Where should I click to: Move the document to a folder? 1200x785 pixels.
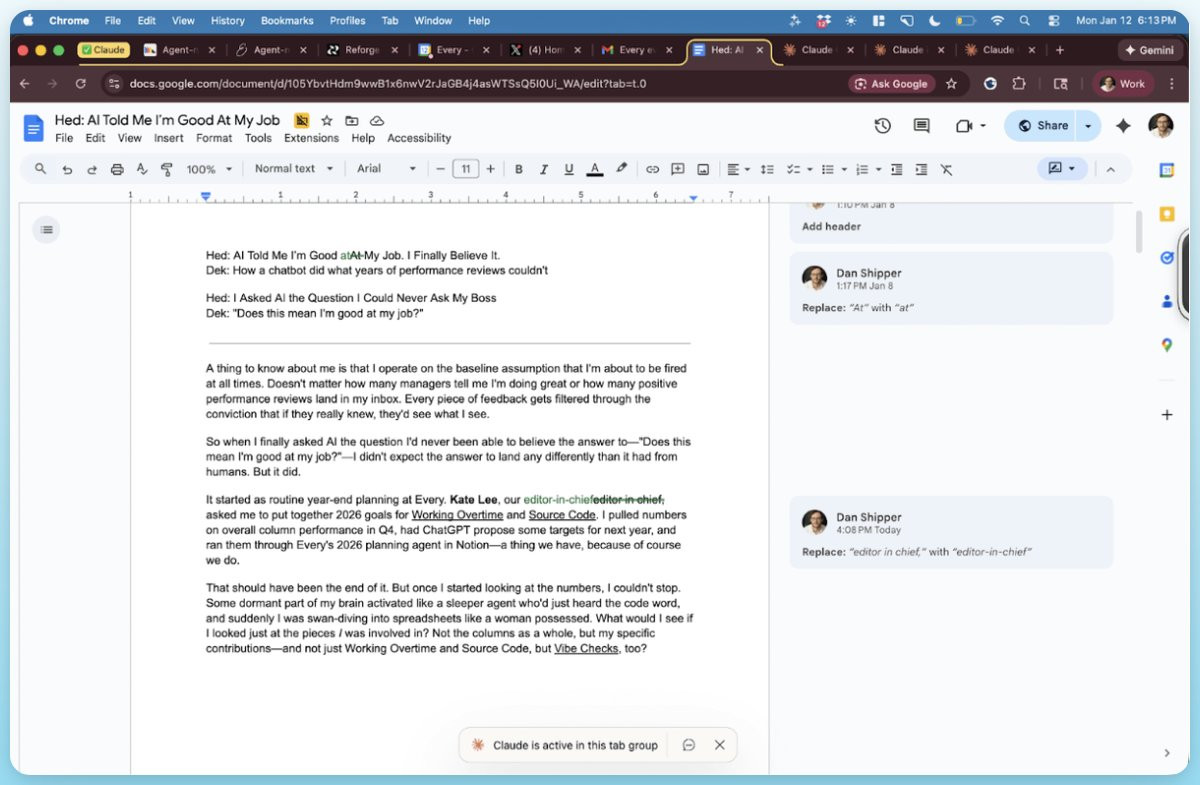(x=351, y=121)
